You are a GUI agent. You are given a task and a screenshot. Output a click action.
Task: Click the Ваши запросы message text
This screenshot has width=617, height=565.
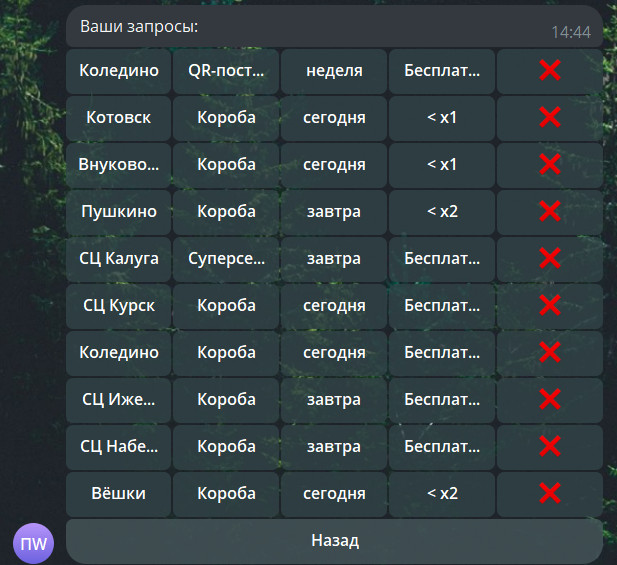(140, 27)
